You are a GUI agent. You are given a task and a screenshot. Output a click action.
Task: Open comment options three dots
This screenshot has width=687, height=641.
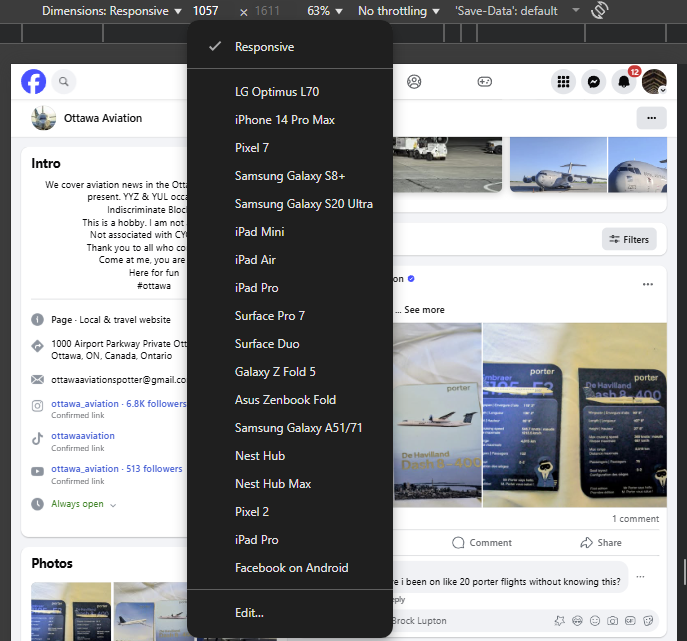pos(640,577)
